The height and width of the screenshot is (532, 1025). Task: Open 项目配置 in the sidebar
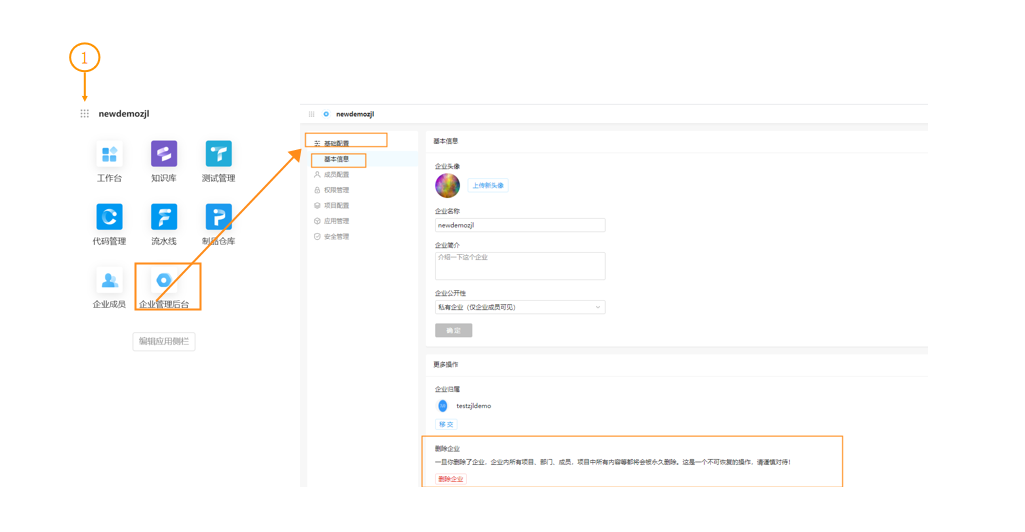coord(337,205)
